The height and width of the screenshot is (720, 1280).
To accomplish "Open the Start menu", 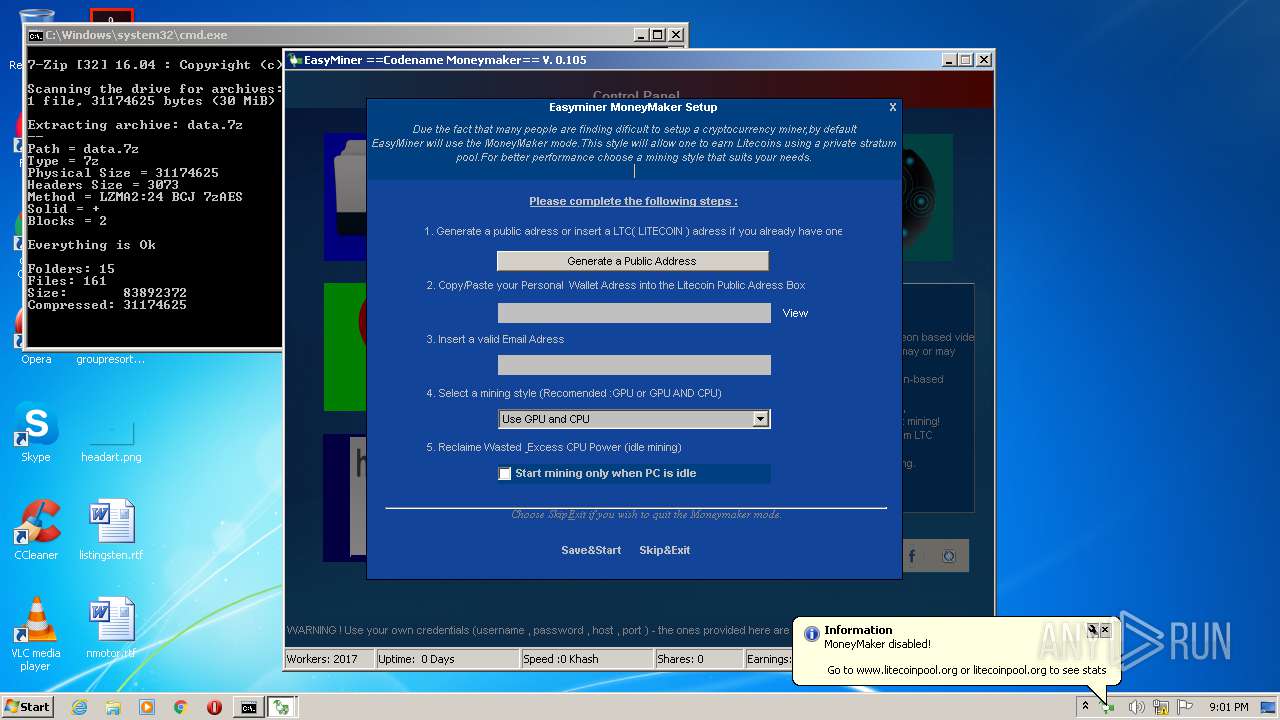I will tap(28, 706).
